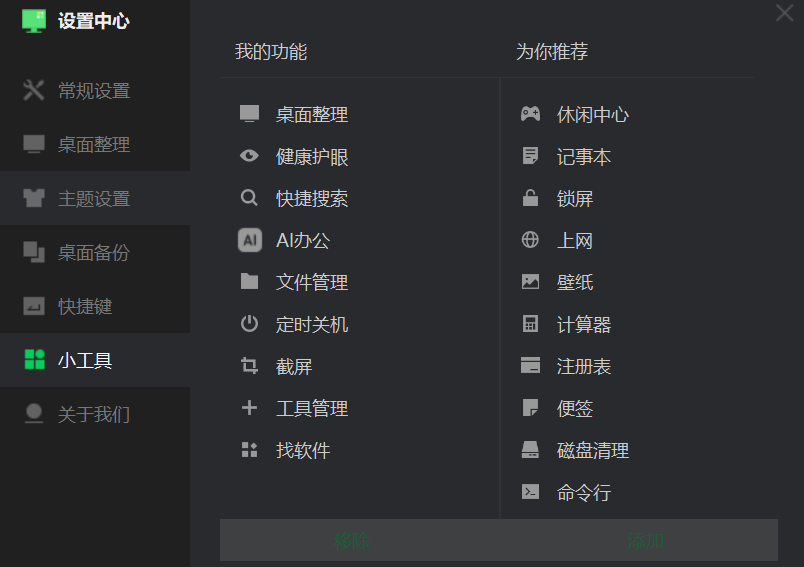Select the 快捷搜索 magnifier icon
The width and height of the screenshot is (804, 567).
pos(249,198)
